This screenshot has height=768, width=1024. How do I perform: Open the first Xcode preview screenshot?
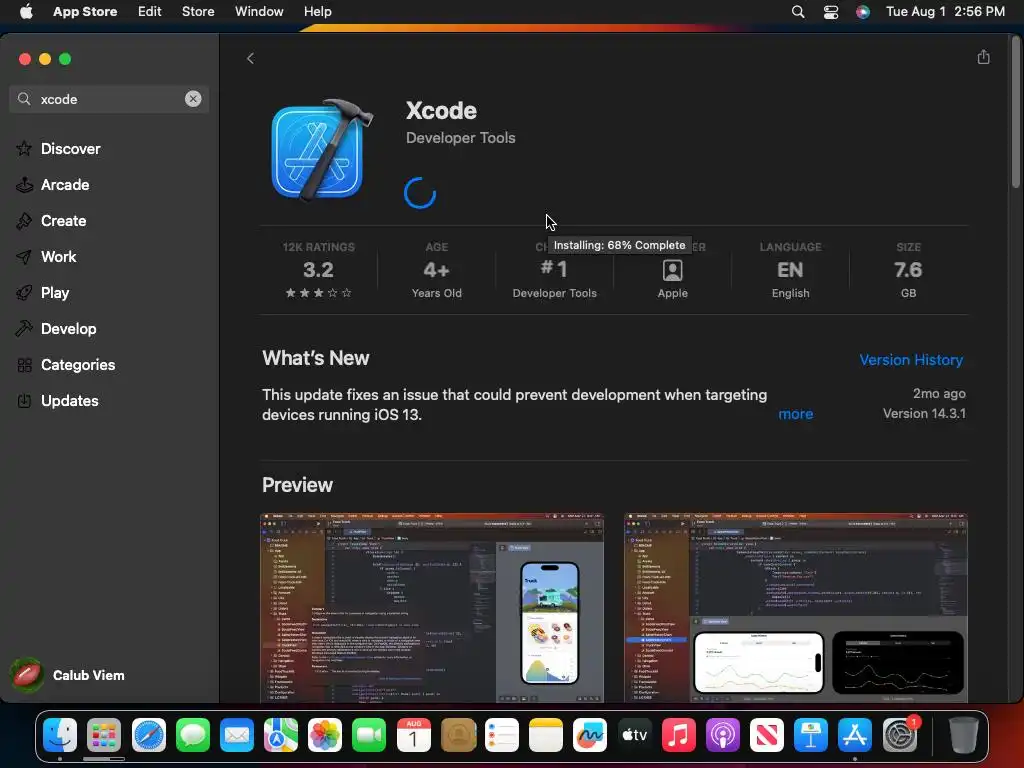pyautogui.click(x=432, y=608)
